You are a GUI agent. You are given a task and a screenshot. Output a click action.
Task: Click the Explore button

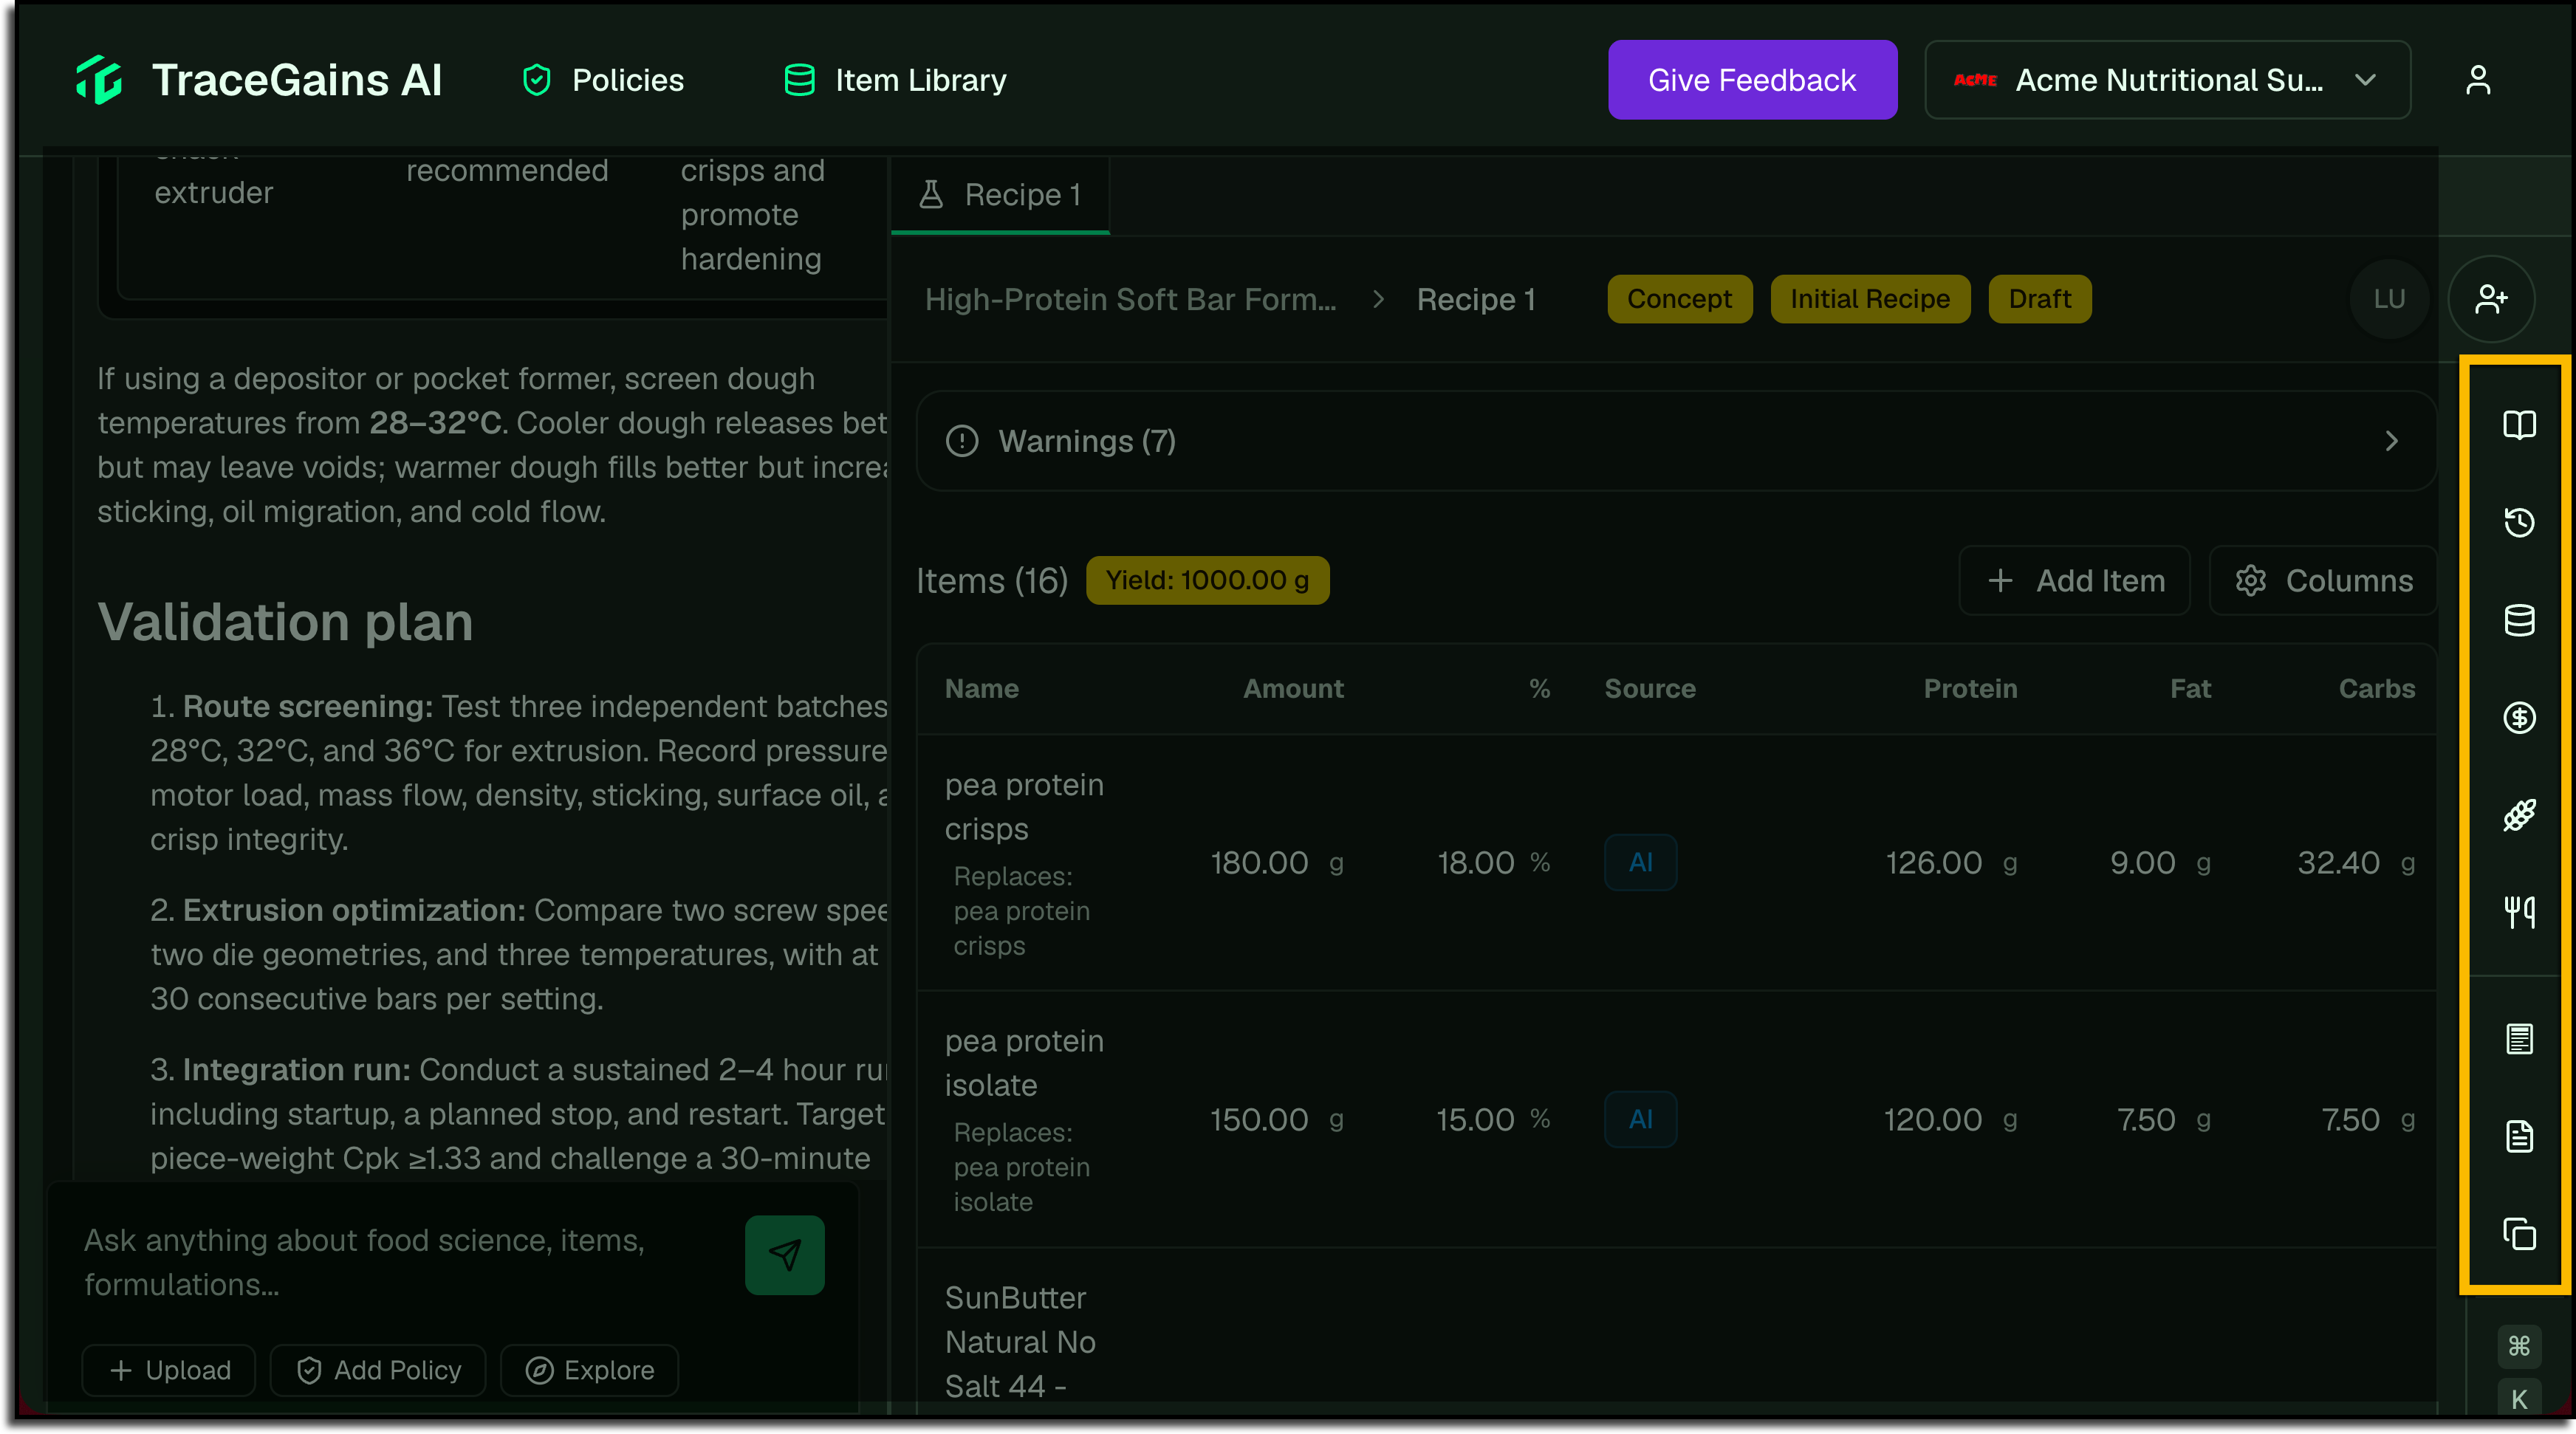(x=590, y=1370)
